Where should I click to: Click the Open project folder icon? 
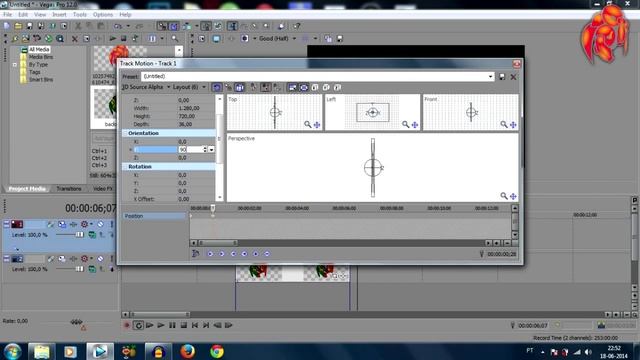[18, 26]
